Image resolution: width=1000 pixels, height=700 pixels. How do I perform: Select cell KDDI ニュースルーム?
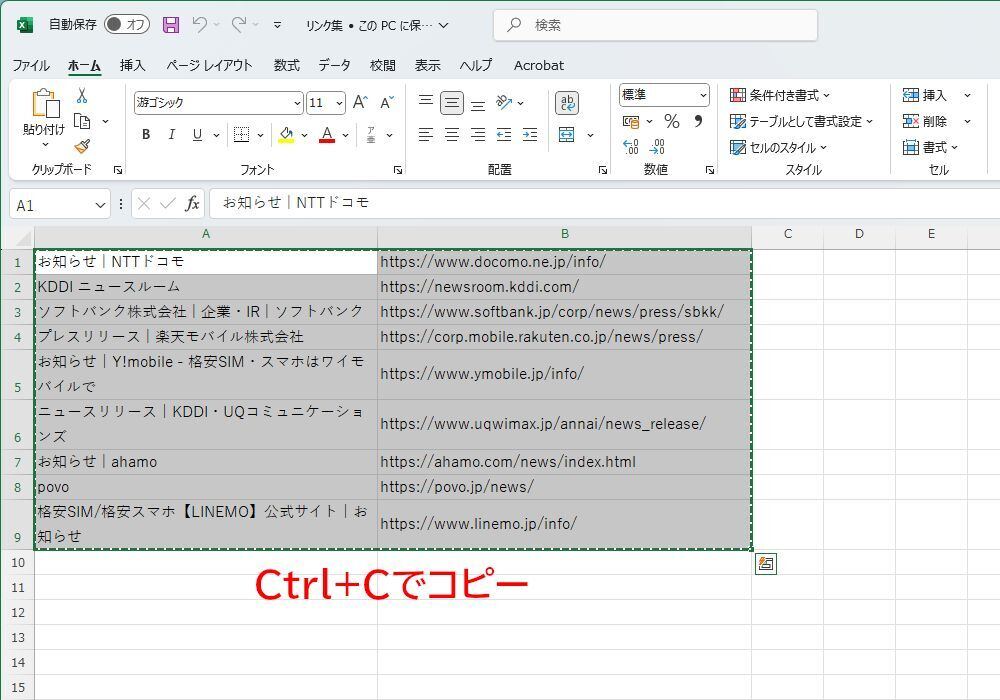click(206, 287)
